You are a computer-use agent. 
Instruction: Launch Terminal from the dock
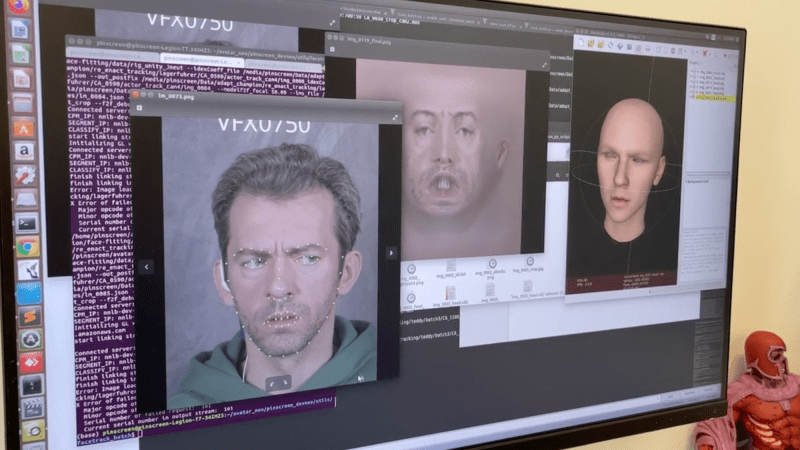click(x=27, y=222)
